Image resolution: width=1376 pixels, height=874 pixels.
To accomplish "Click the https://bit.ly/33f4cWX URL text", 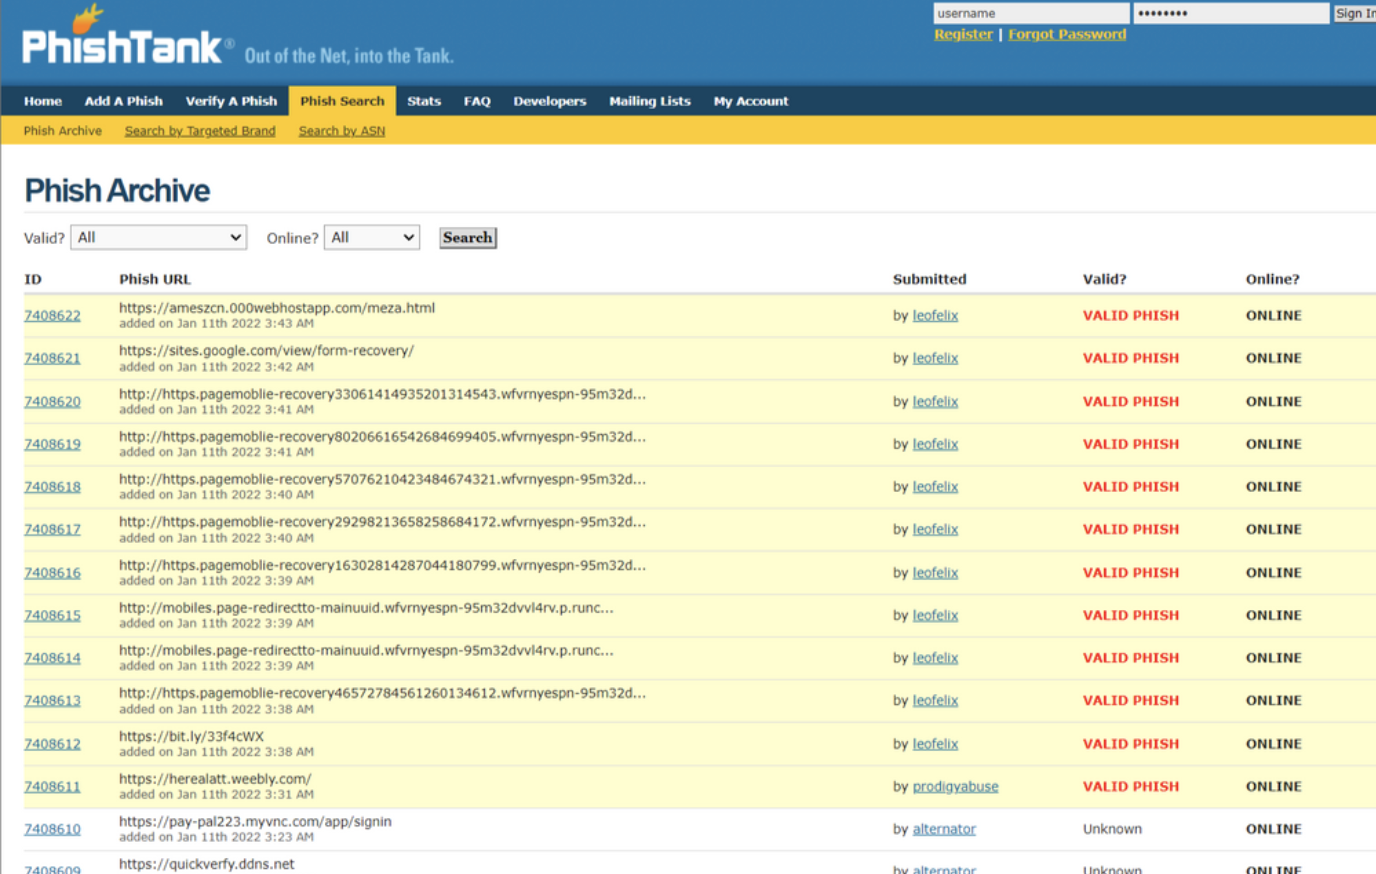I will pos(191,736).
